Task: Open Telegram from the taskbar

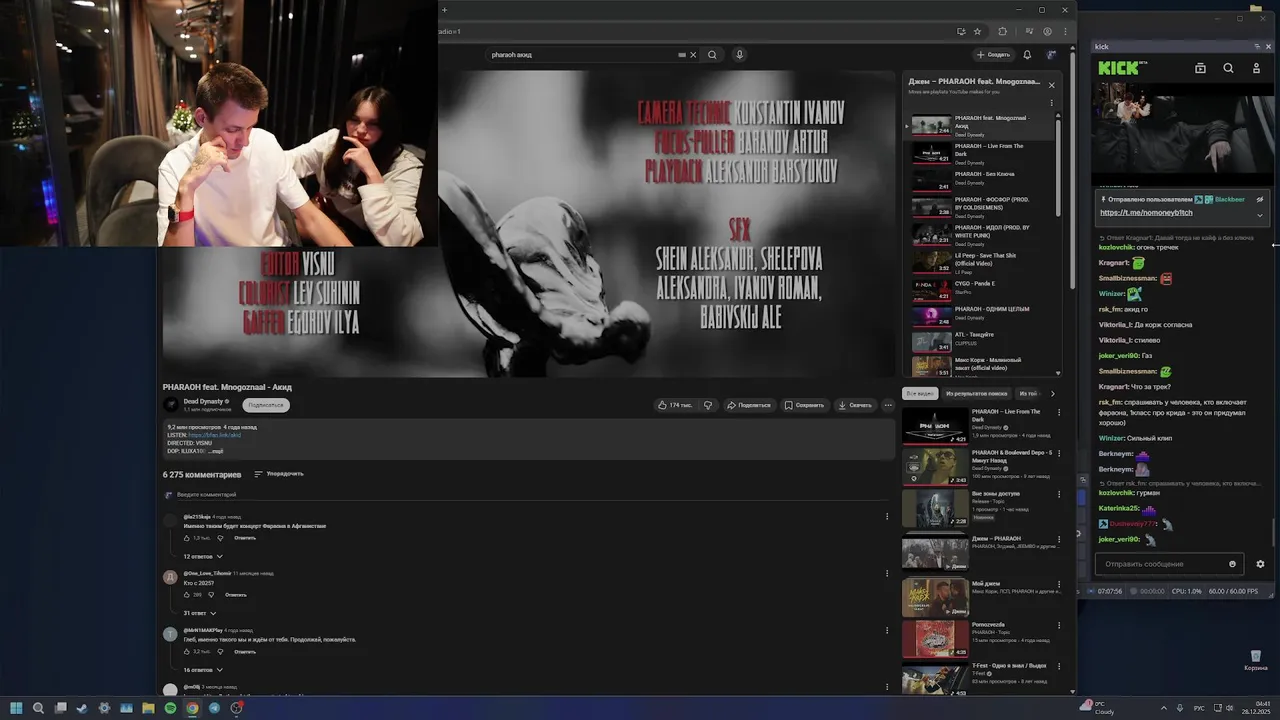Action: tap(214, 708)
